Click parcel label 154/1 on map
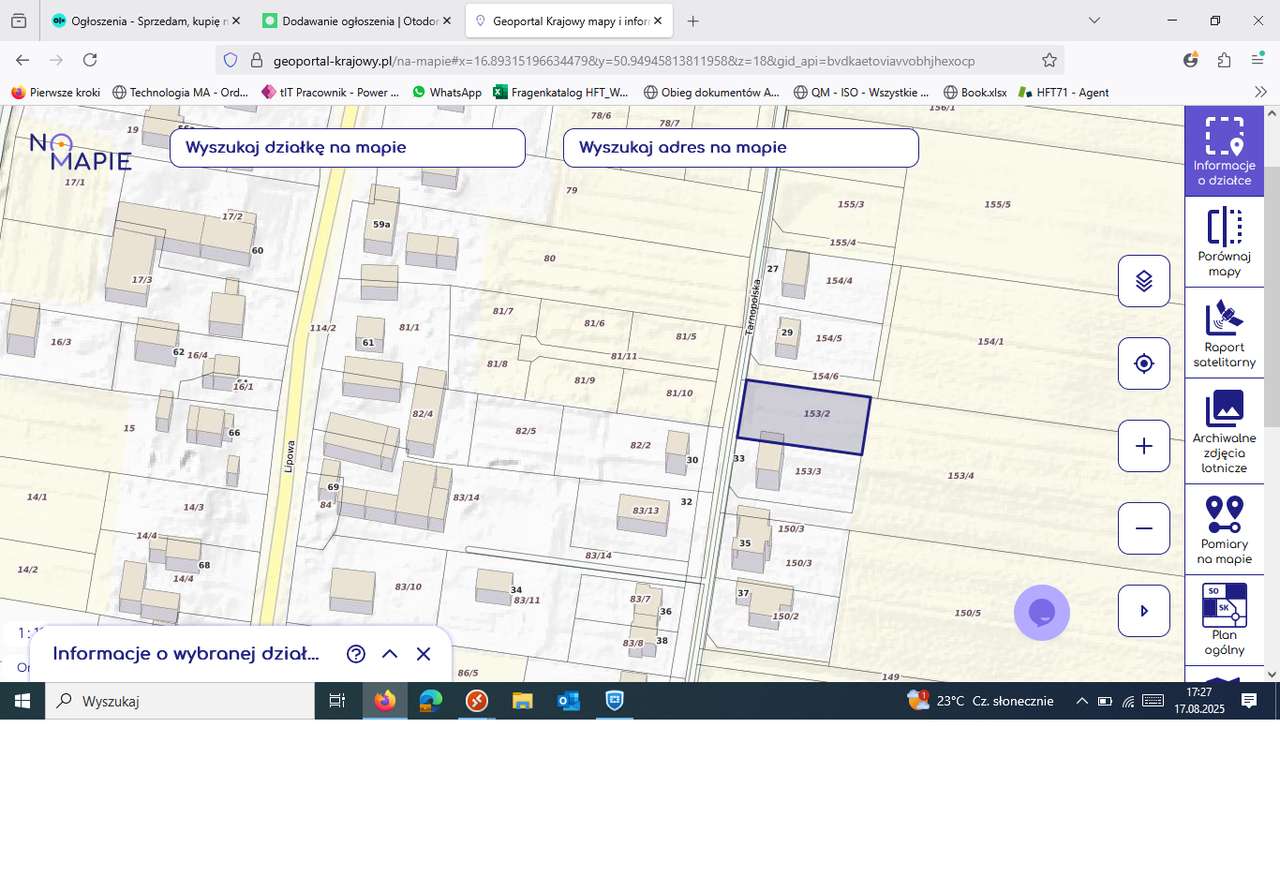Screen dimensions: 1280x890 click(990, 341)
